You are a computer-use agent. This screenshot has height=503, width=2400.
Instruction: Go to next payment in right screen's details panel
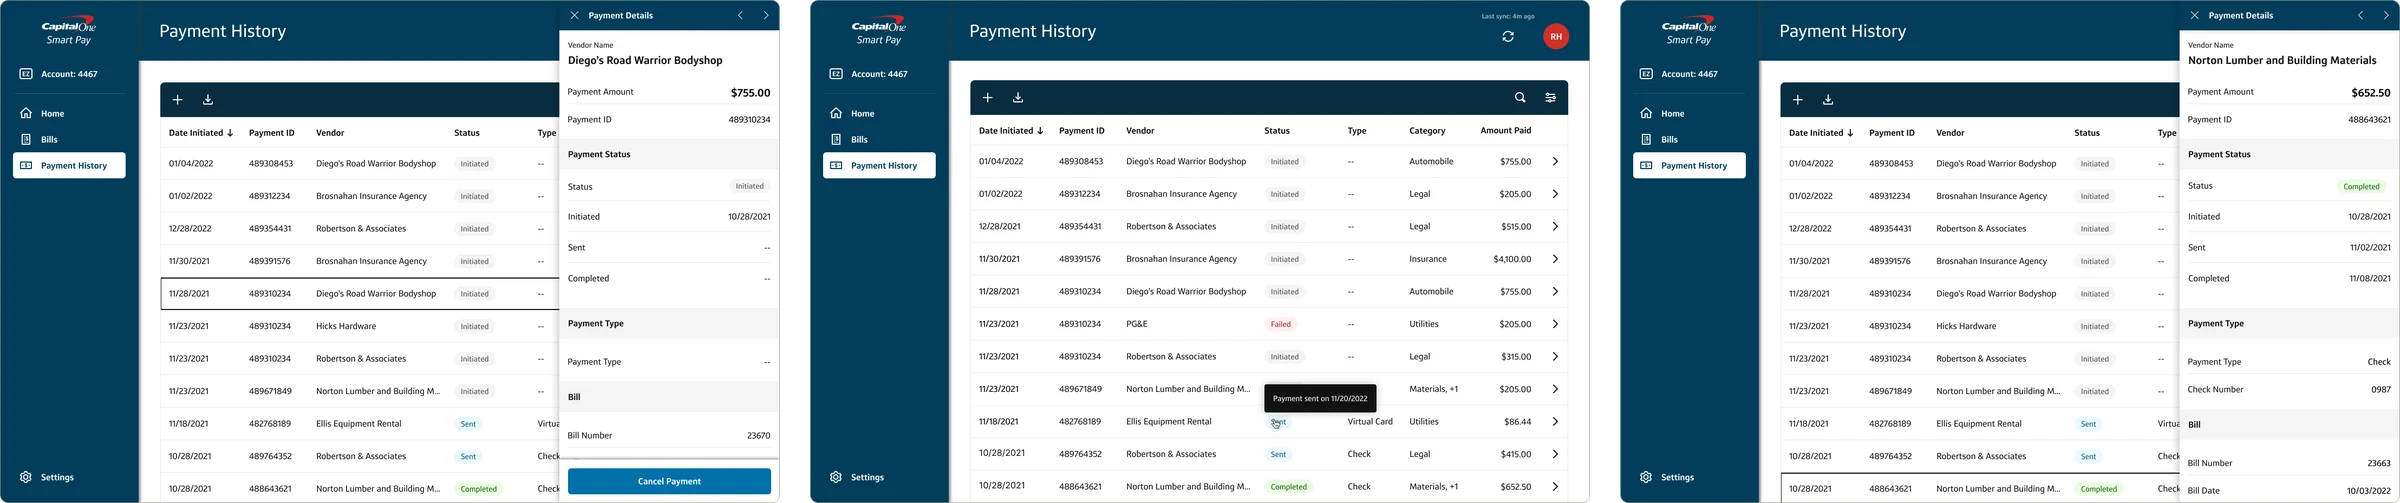tap(2386, 16)
